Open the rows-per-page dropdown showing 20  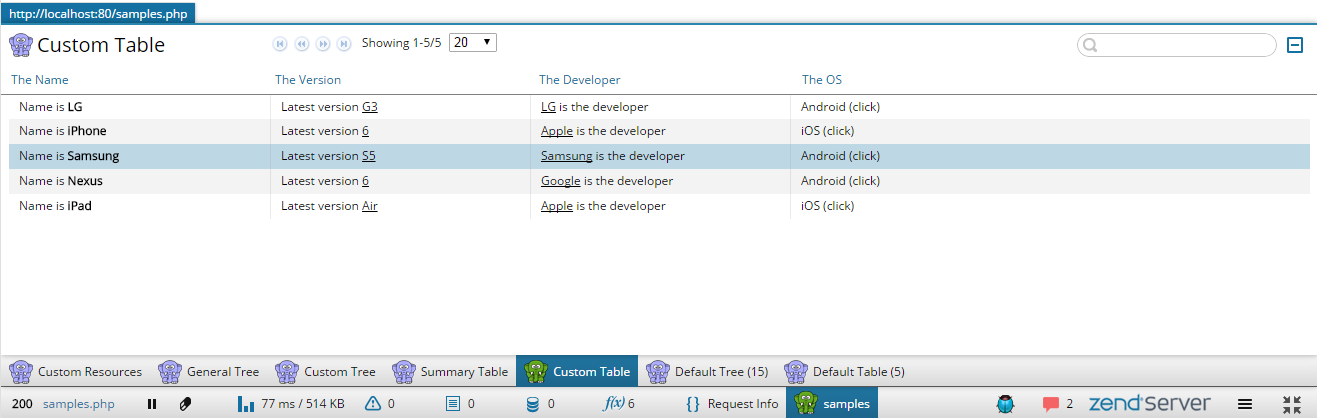(473, 43)
